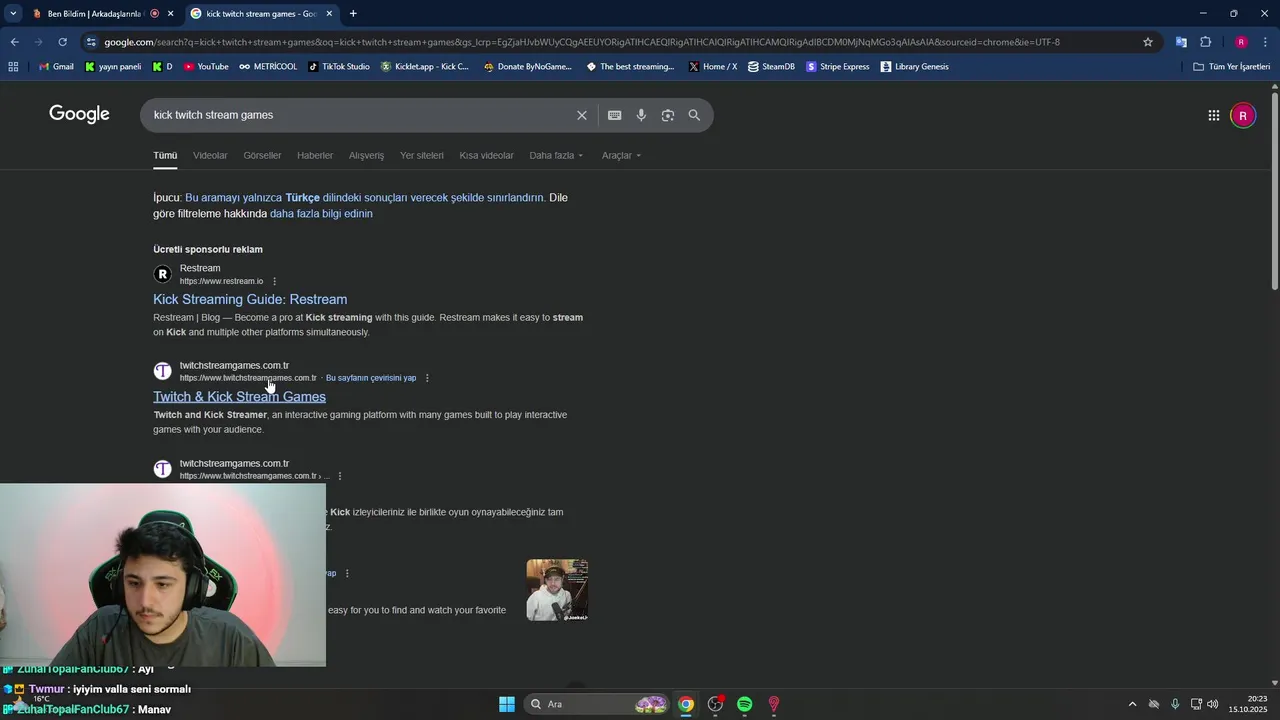Screen dimensions: 1280x720
Task: Open the Google apps grid
Action: point(1213,115)
